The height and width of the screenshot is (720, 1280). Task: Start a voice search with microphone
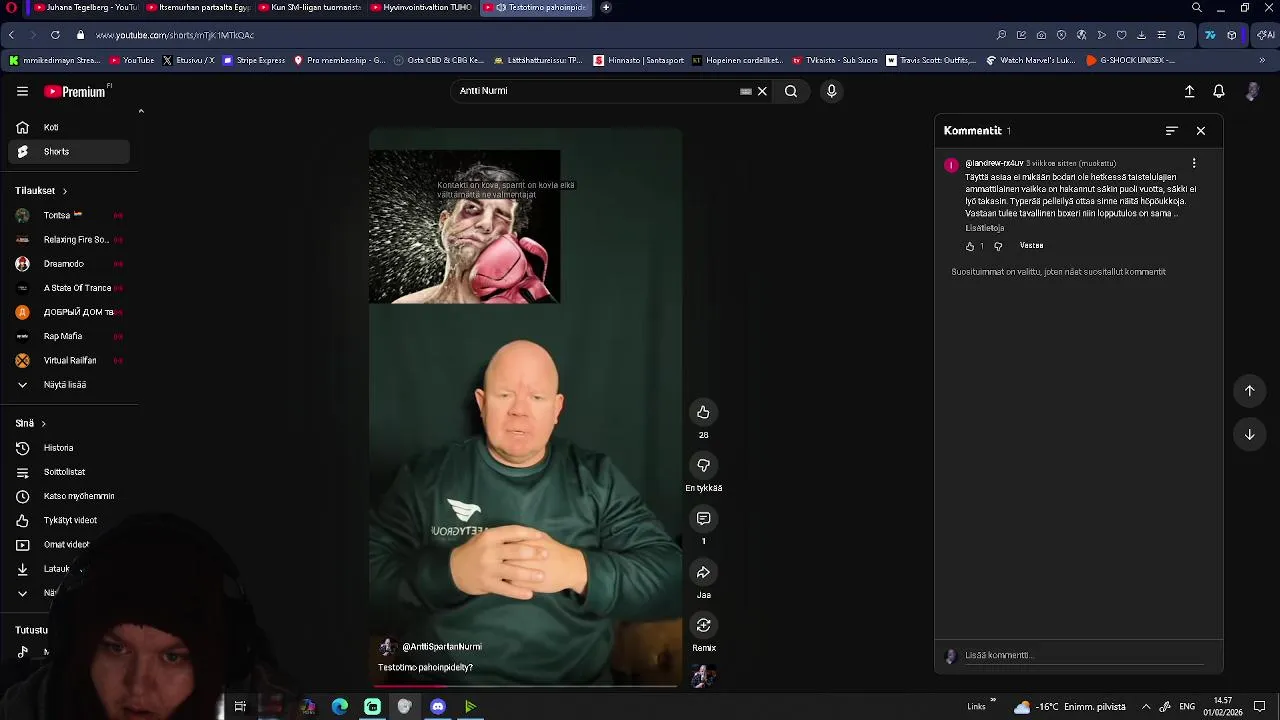pyautogui.click(x=831, y=91)
